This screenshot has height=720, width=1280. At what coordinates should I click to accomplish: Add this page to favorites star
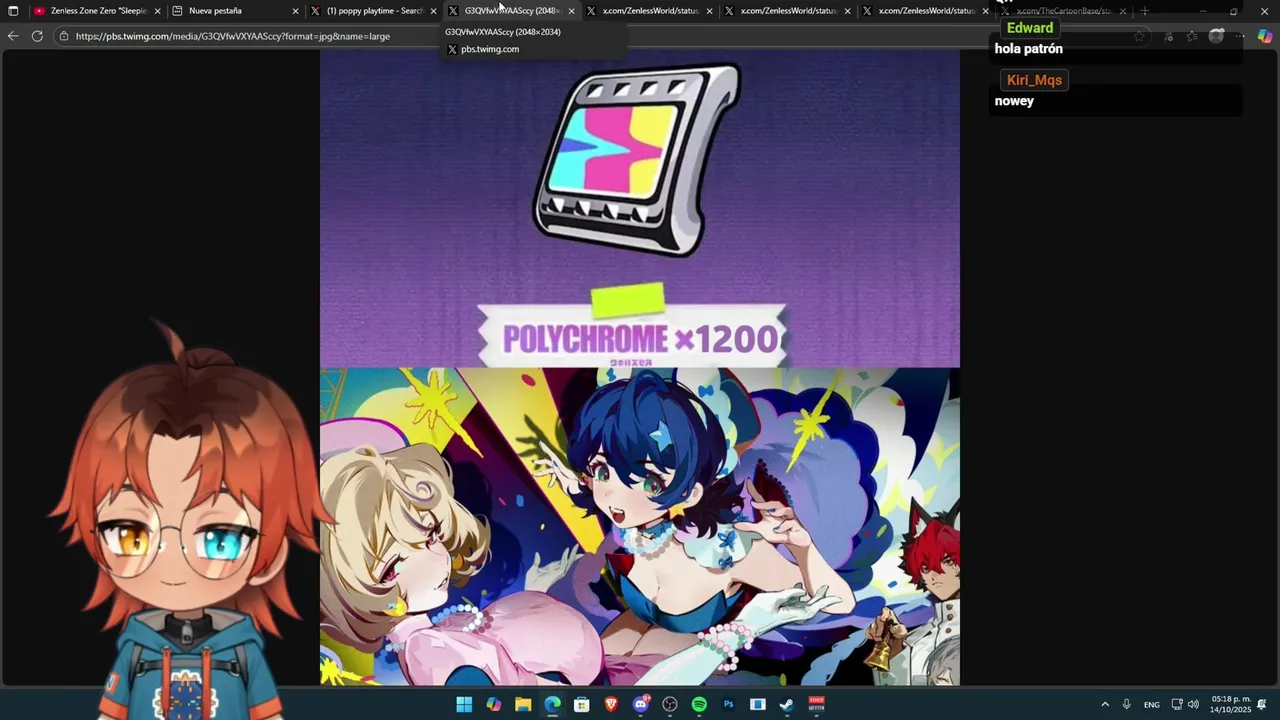click(x=1140, y=36)
